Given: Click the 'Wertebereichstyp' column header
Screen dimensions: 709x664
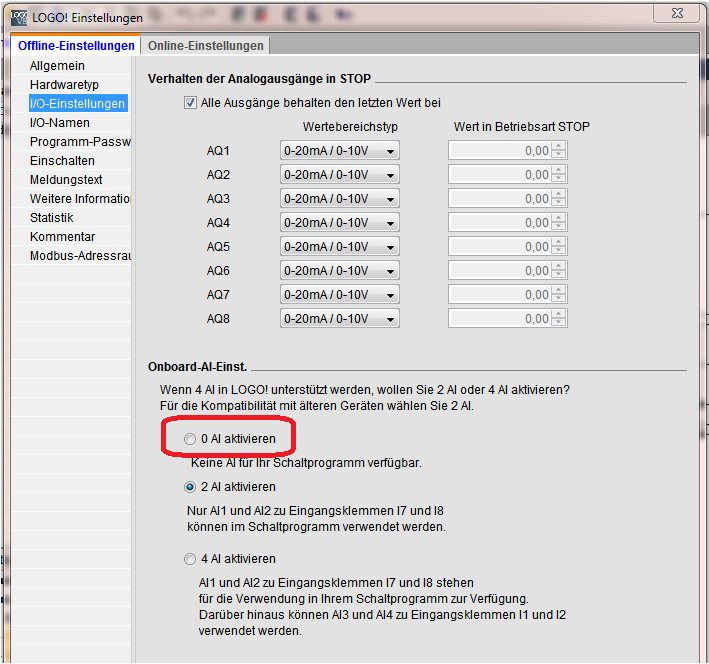Looking at the screenshot, I should click(350, 127).
